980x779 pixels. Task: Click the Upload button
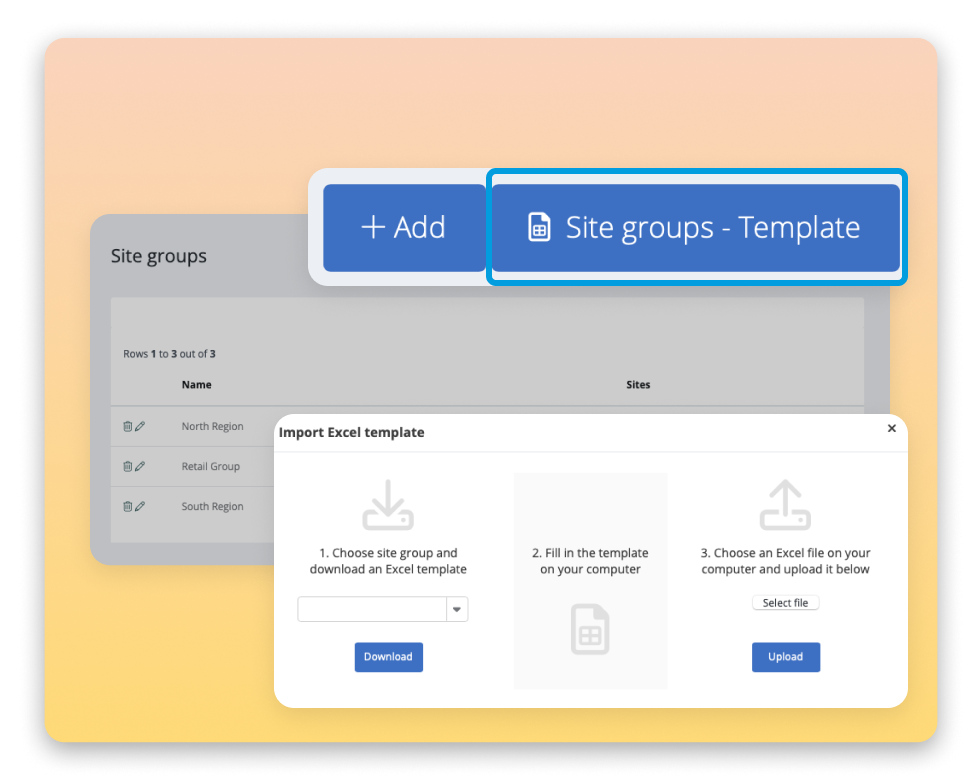(x=786, y=657)
